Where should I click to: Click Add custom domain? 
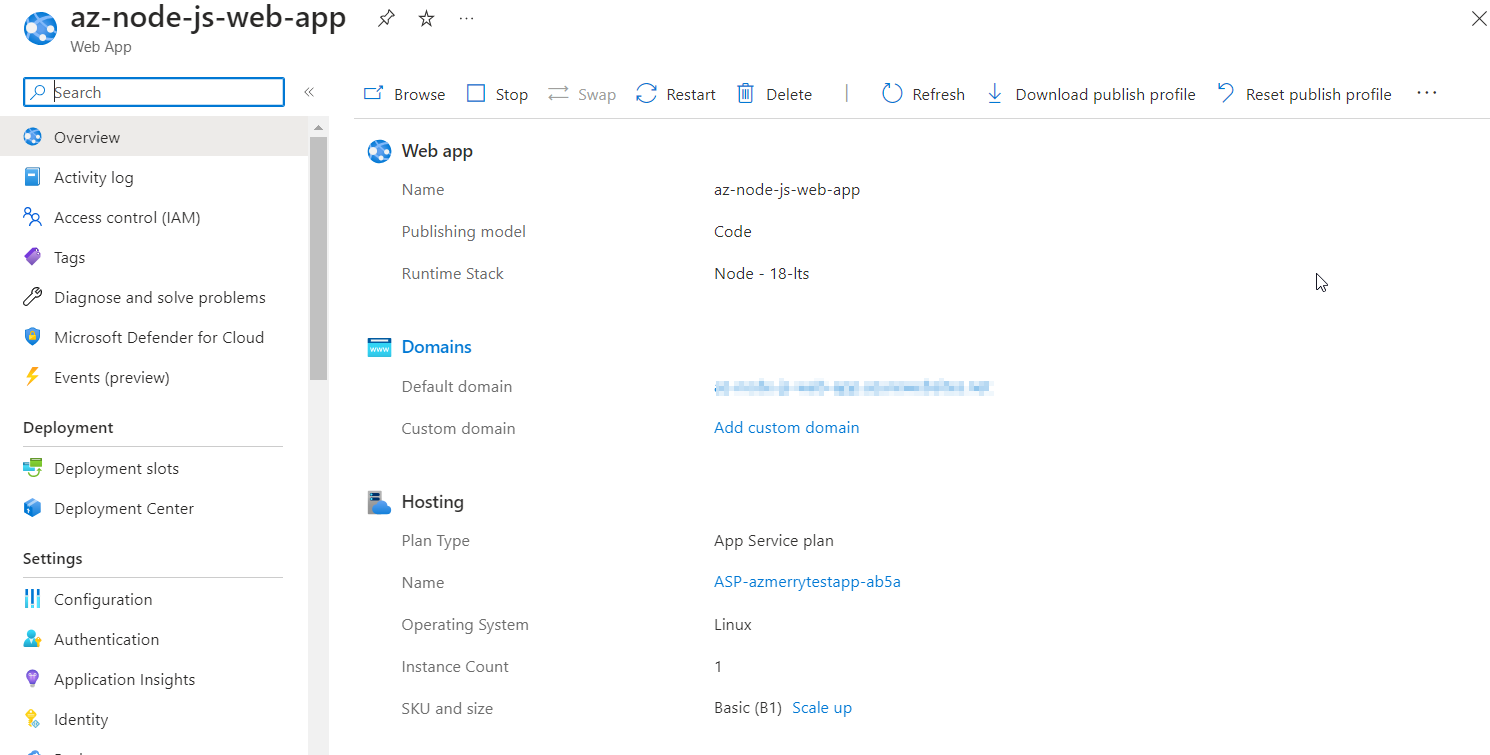(786, 427)
